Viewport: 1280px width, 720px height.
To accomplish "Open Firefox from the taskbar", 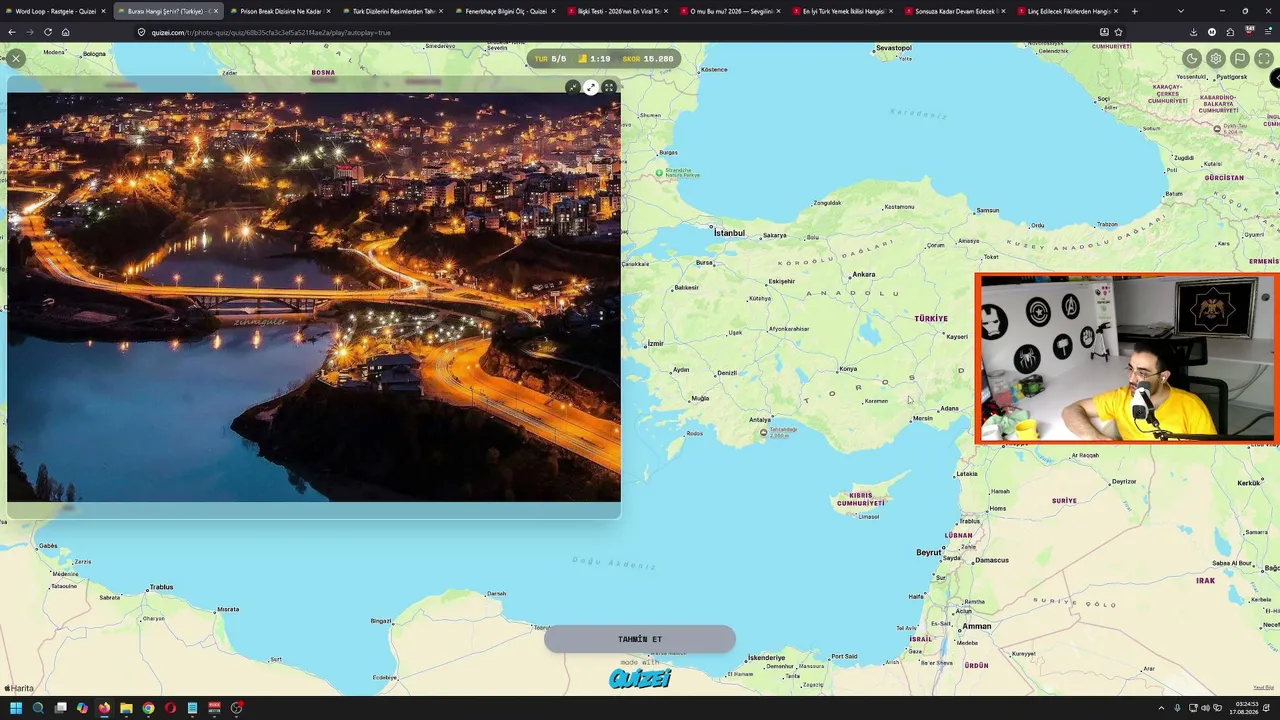I will 104,708.
